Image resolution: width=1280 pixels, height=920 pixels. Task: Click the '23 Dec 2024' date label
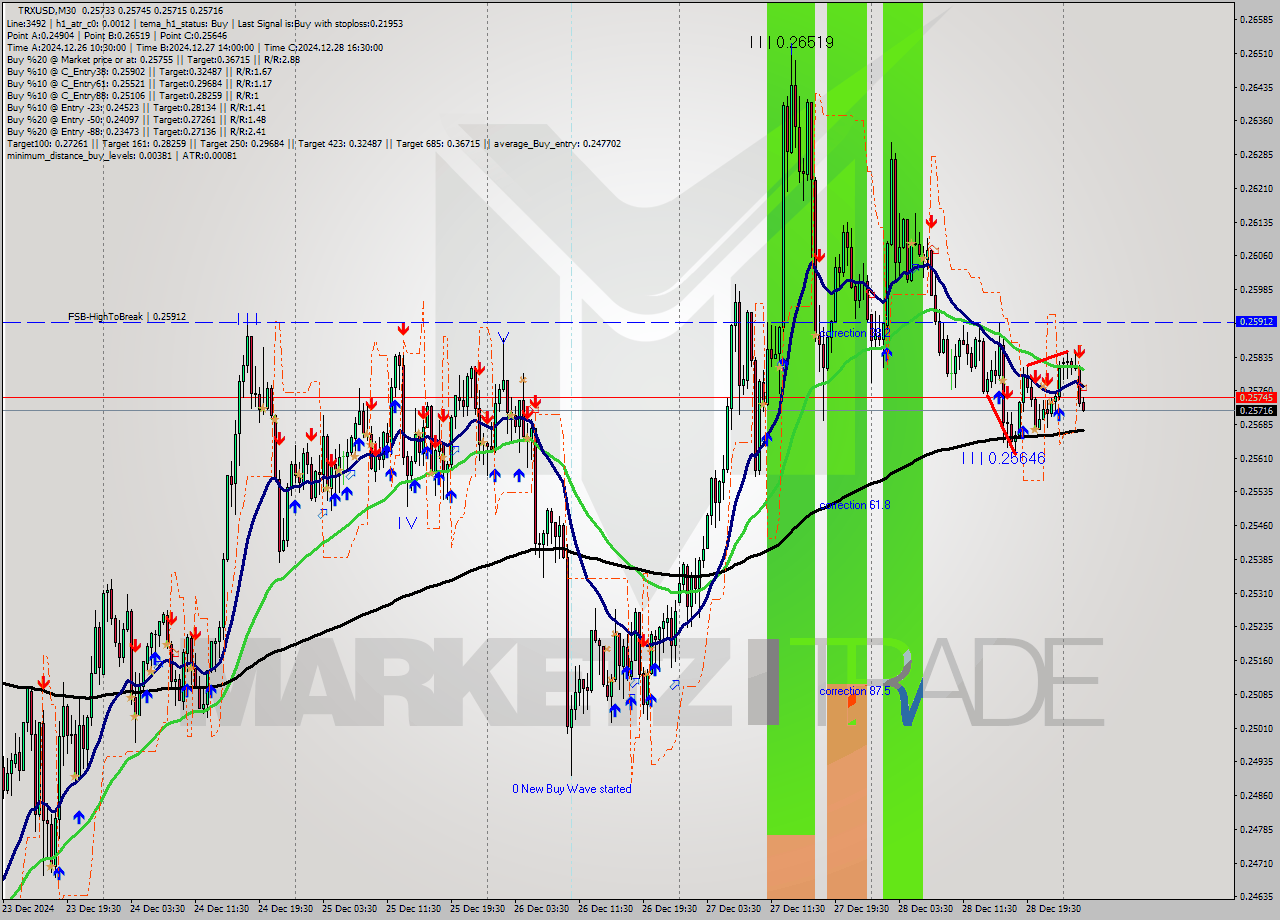pyautogui.click(x=29, y=909)
